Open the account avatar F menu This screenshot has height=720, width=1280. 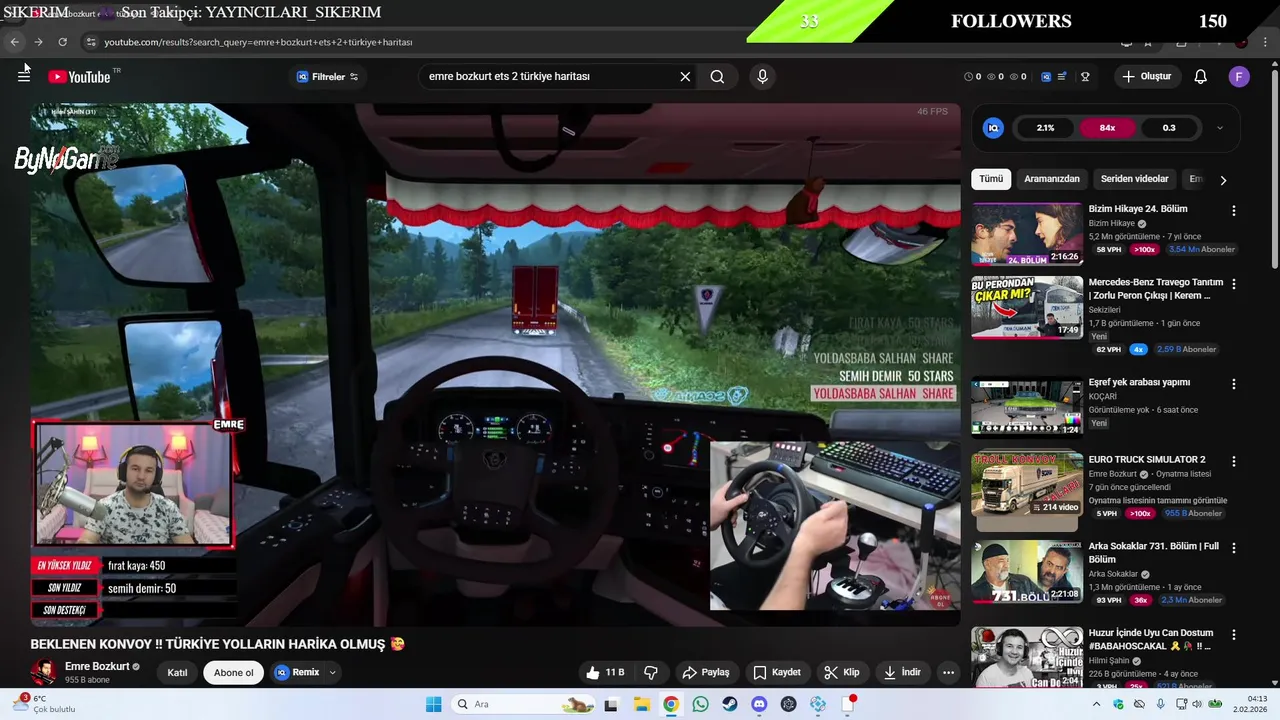coord(1239,77)
